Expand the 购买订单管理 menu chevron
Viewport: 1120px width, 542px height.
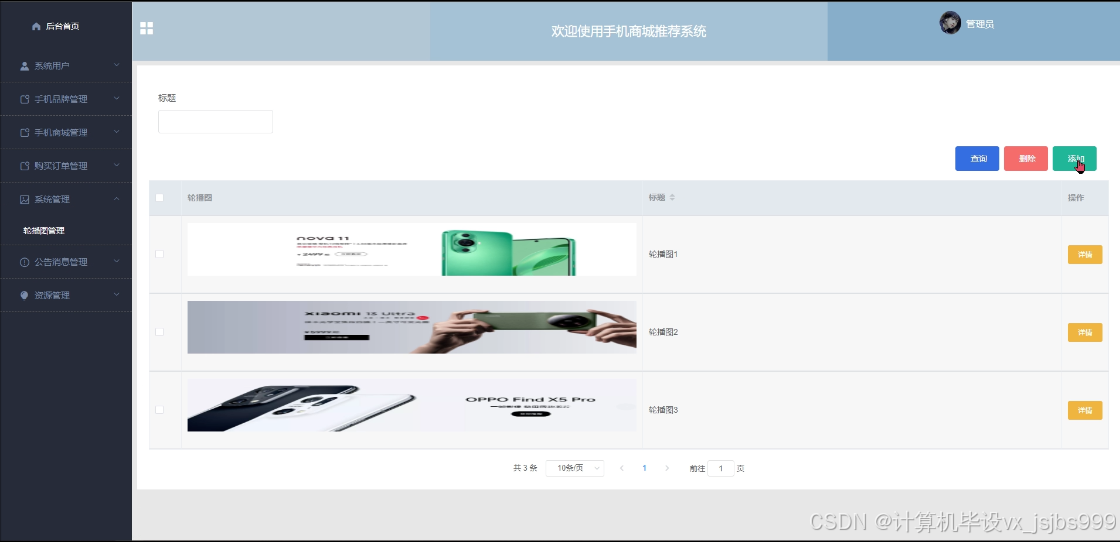[116, 166]
